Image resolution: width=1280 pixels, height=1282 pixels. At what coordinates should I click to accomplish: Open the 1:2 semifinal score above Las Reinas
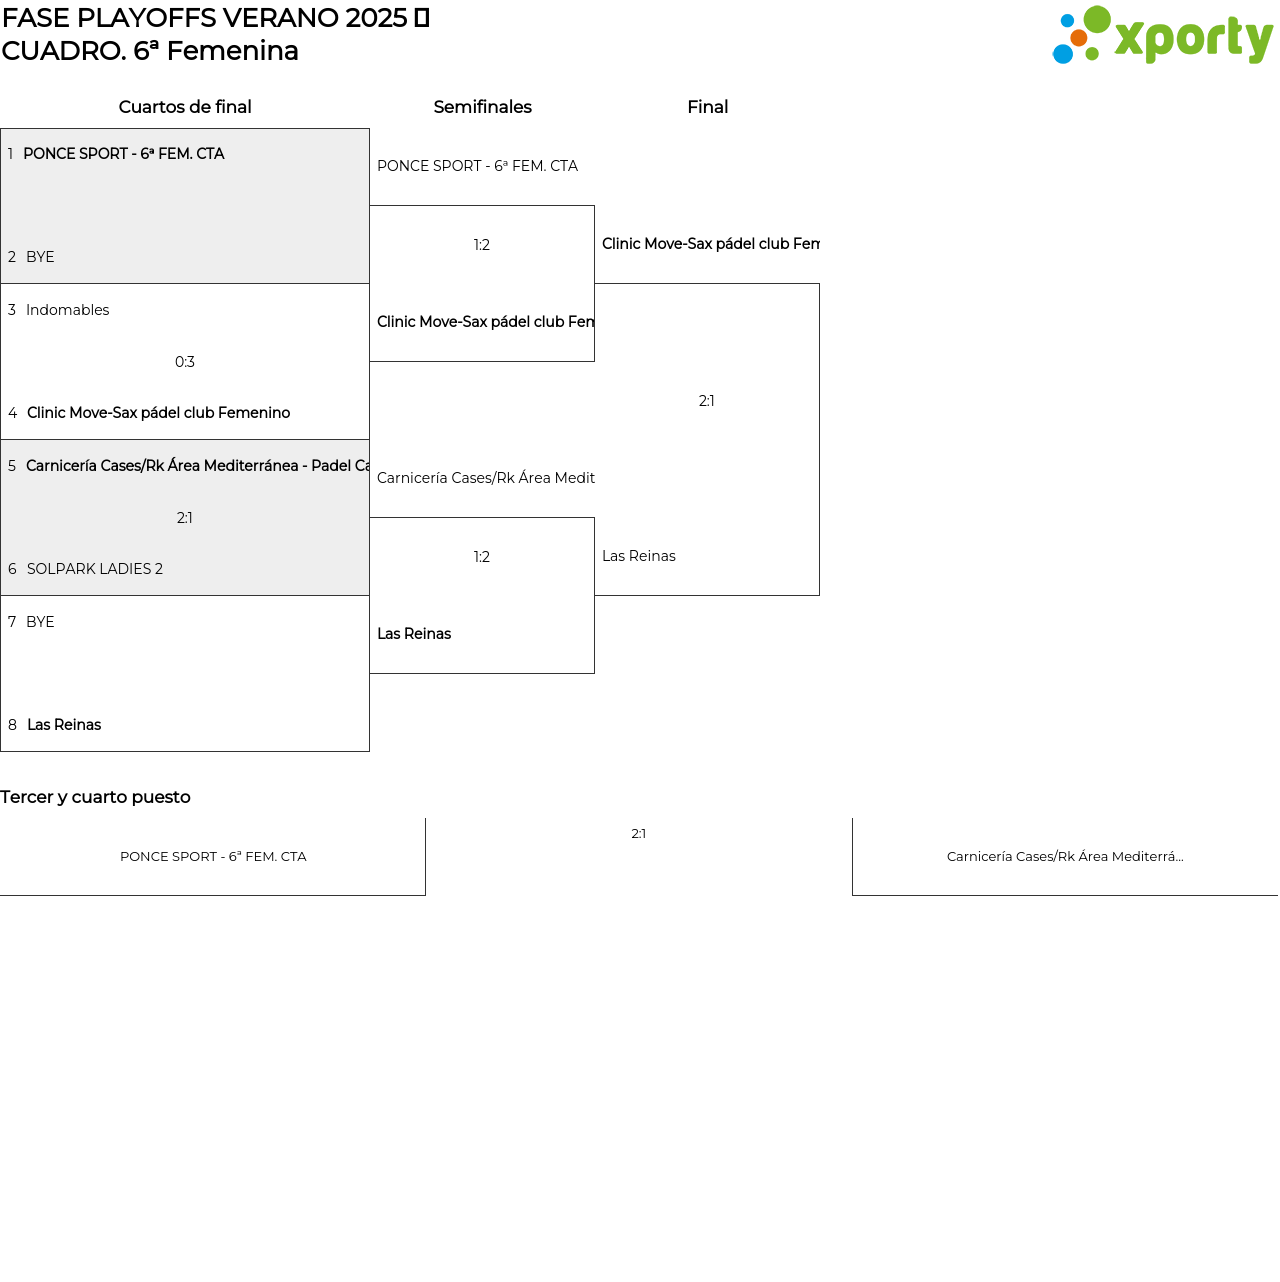[482, 557]
